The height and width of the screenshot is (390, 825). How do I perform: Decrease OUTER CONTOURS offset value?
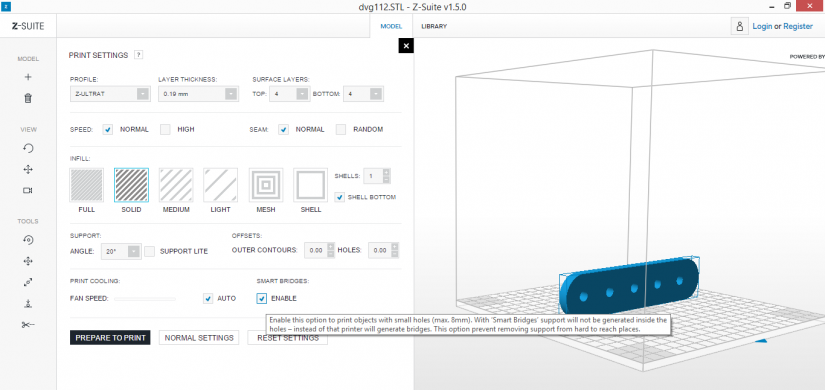(x=330, y=254)
